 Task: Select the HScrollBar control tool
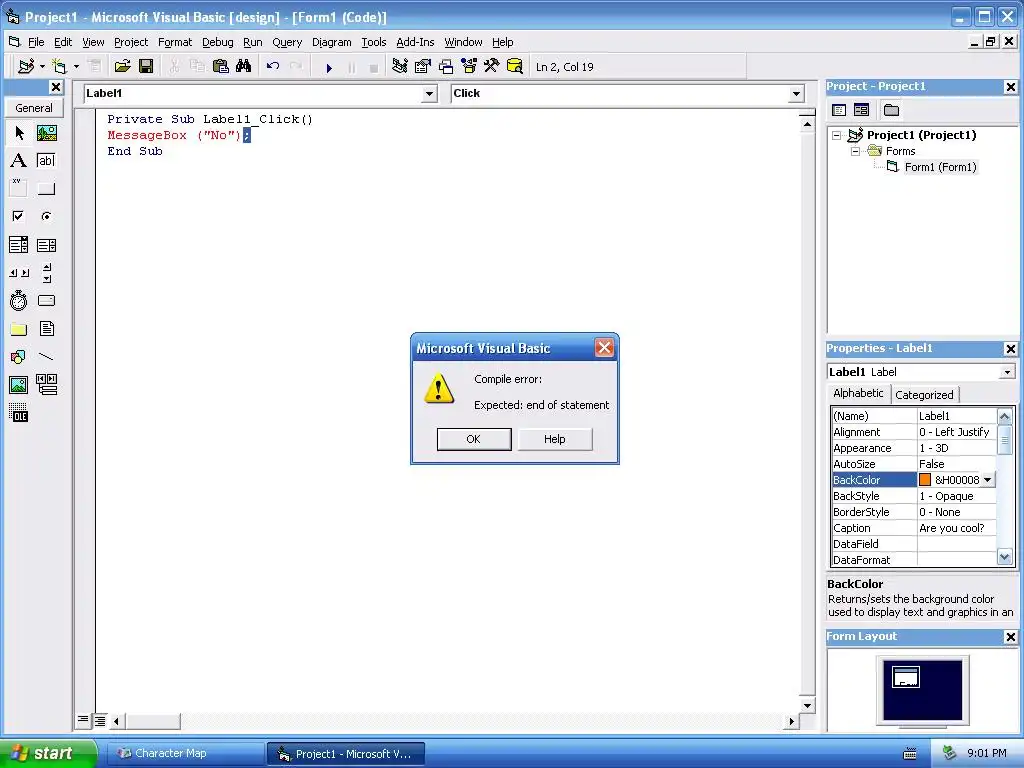[19, 273]
